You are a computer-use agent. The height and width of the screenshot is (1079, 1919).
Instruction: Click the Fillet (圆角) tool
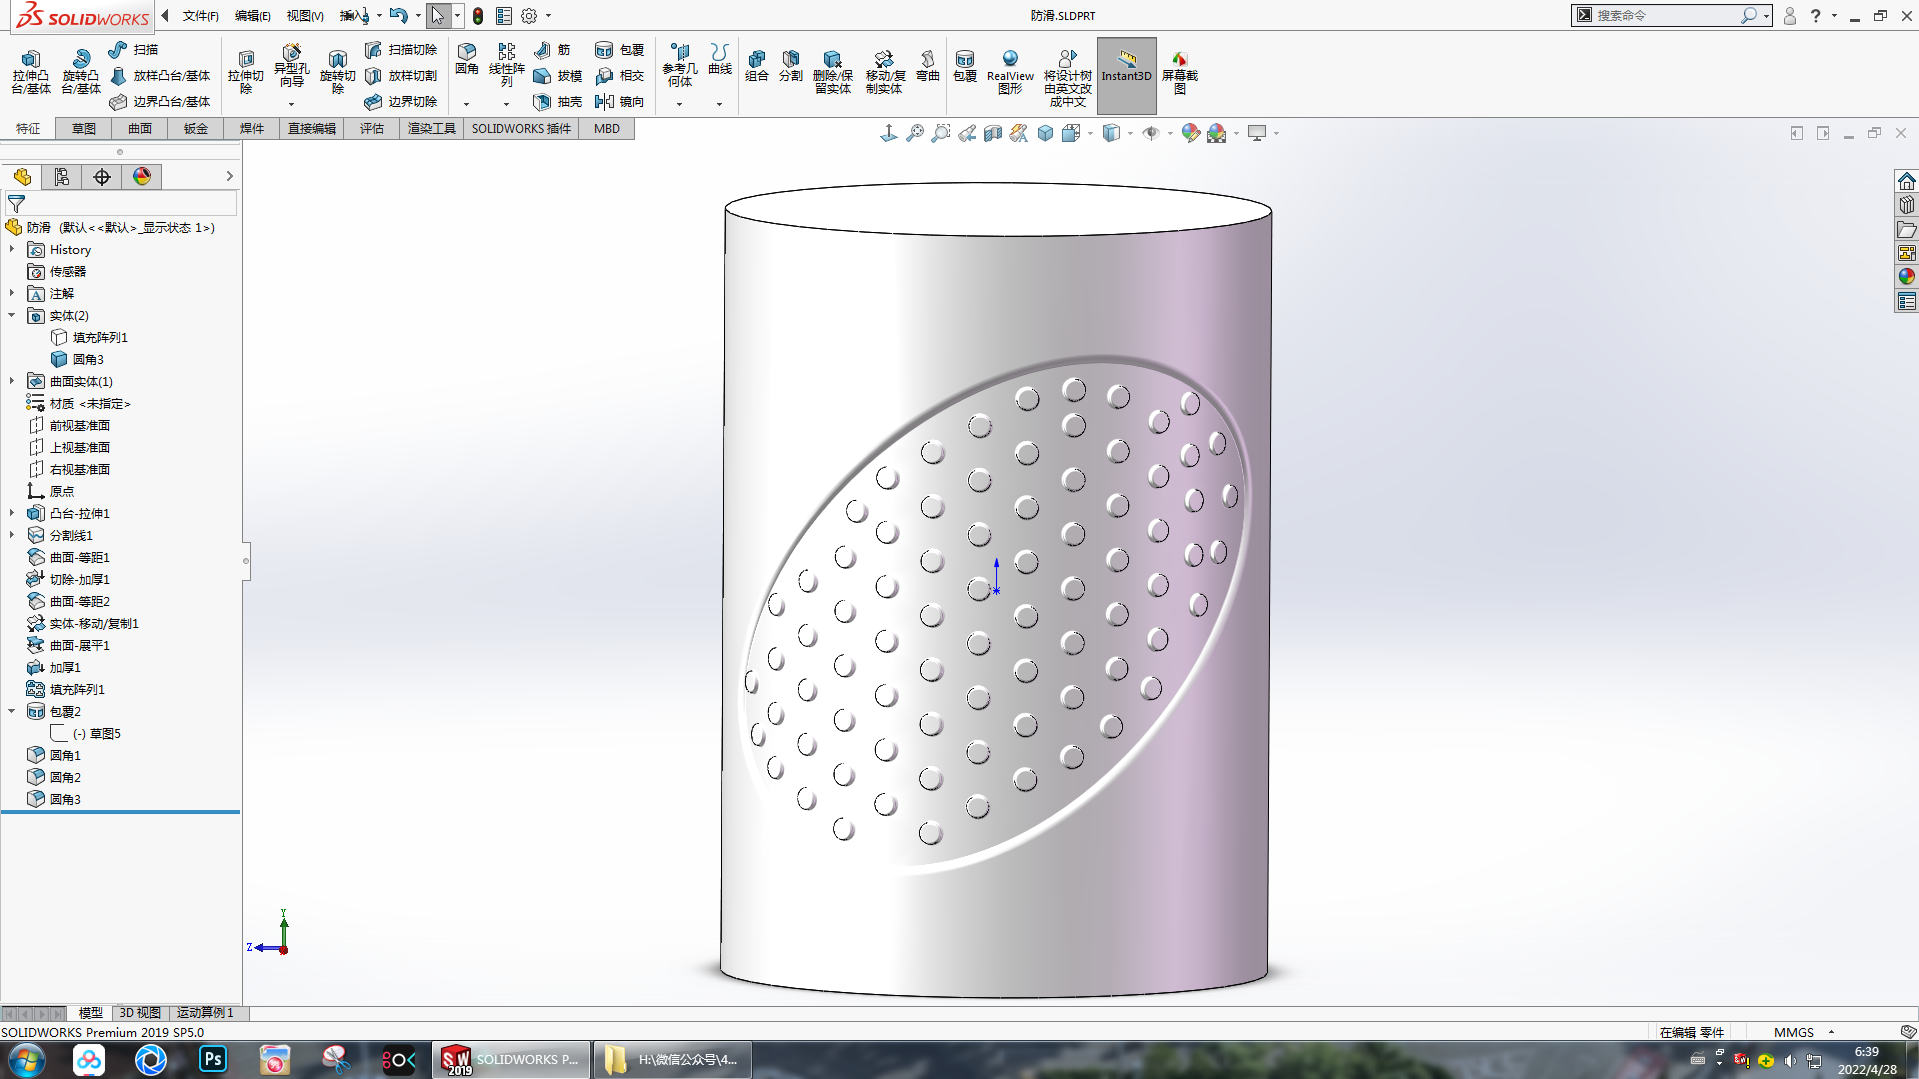(x=467, y=60)
